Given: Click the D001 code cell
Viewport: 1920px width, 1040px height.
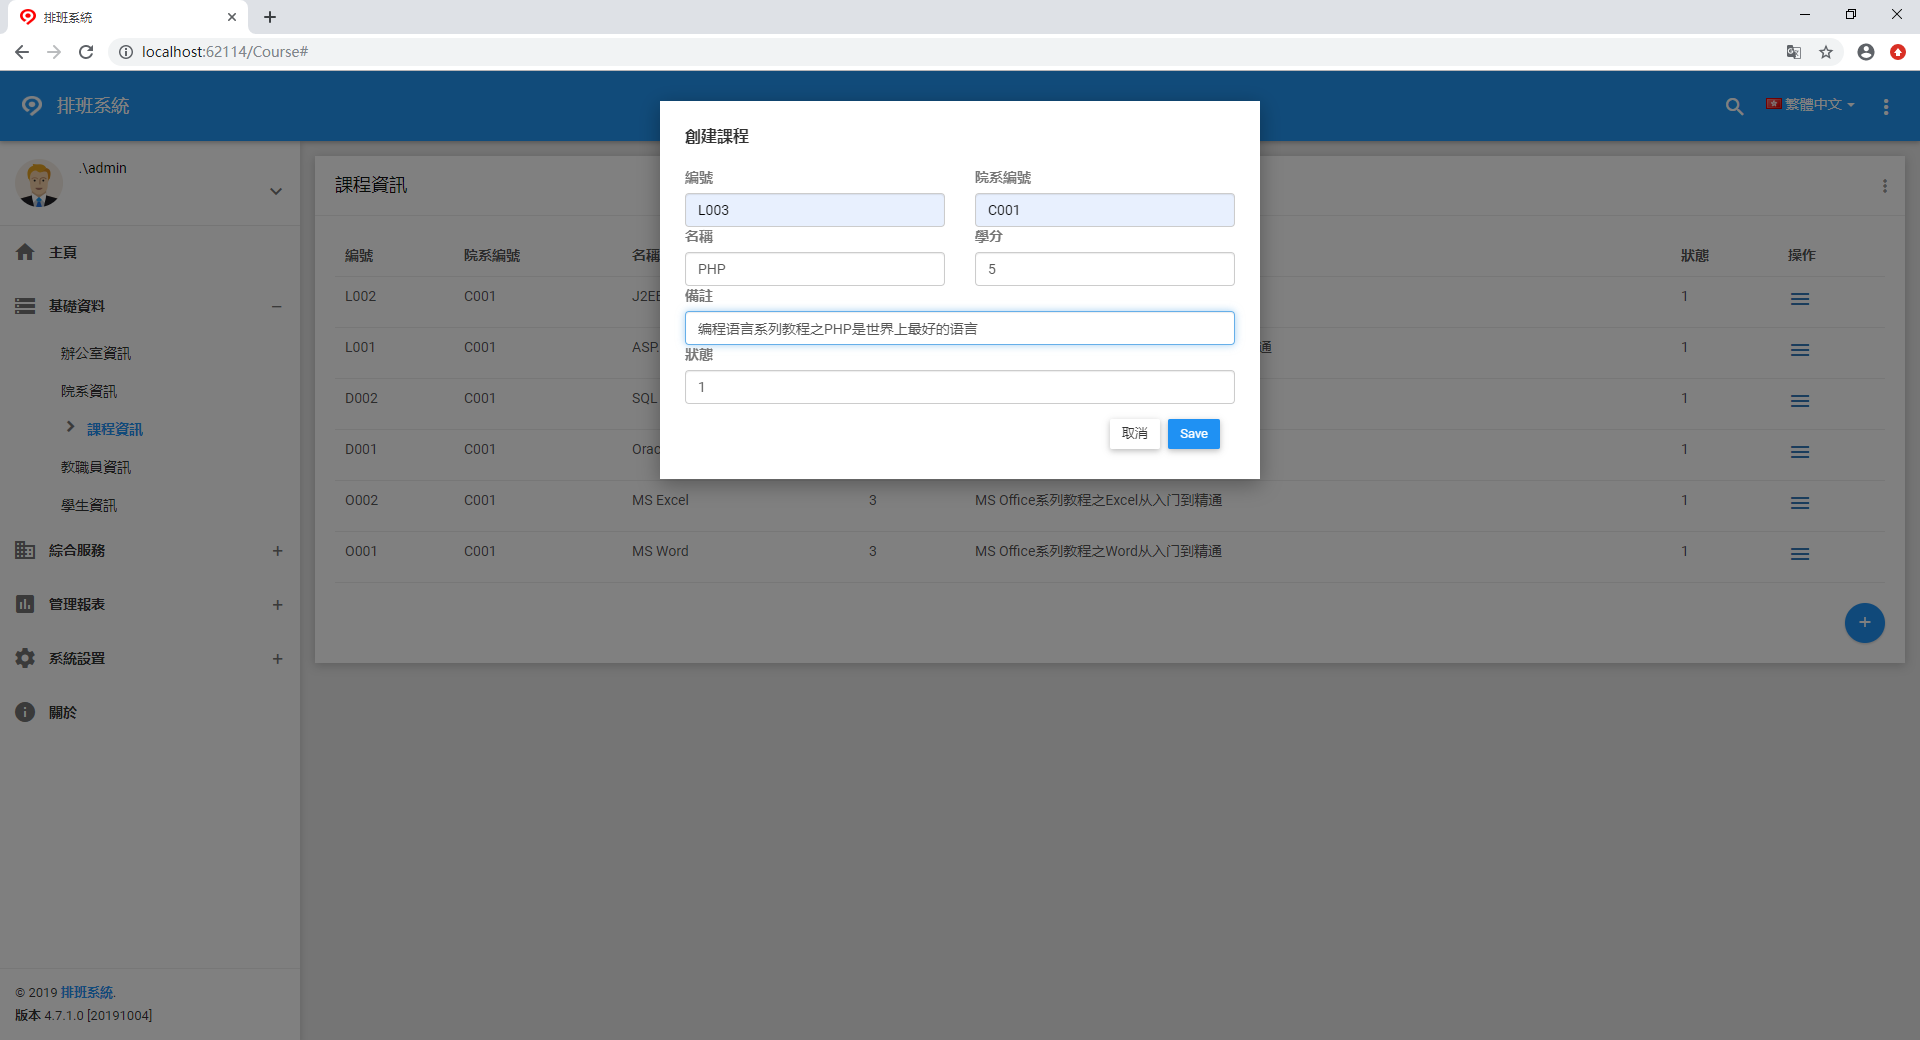Looking at the screenshot, I should (361, 449).
